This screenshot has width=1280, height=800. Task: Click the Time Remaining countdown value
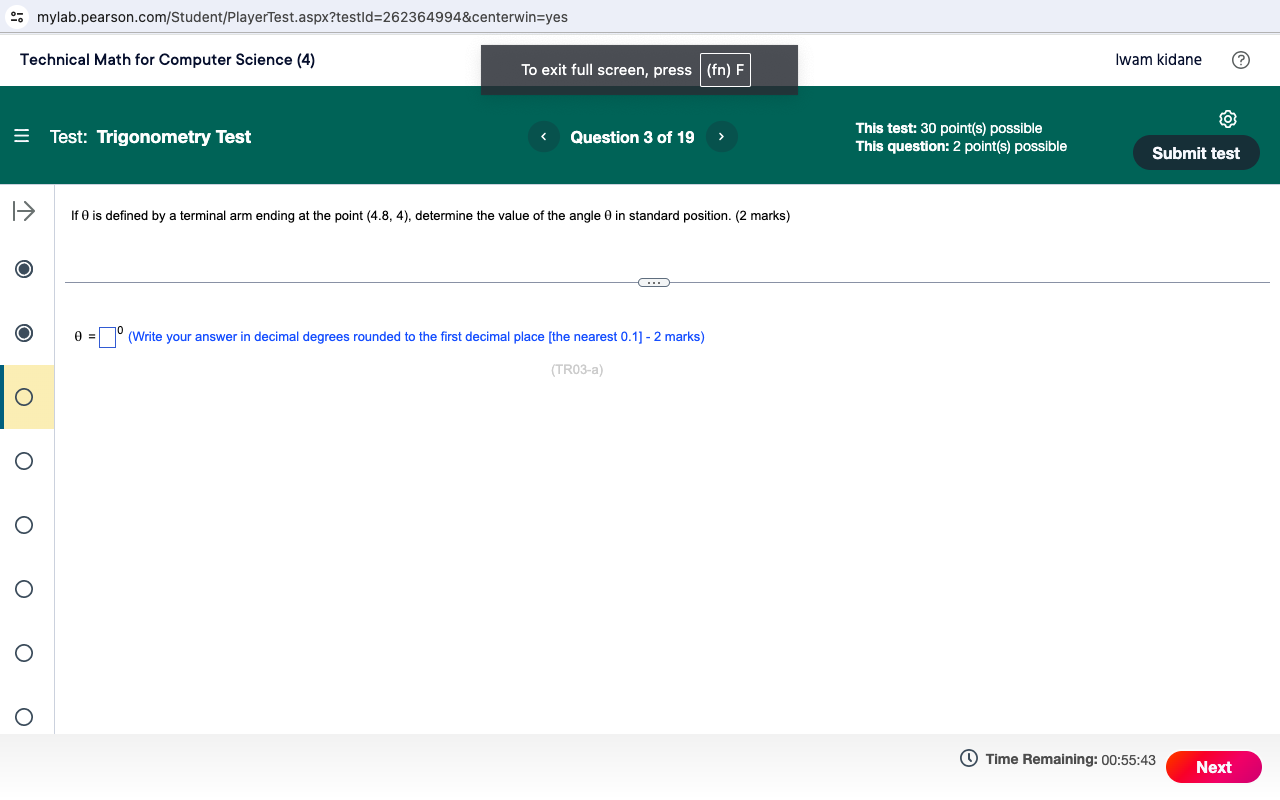(1128, 760)
